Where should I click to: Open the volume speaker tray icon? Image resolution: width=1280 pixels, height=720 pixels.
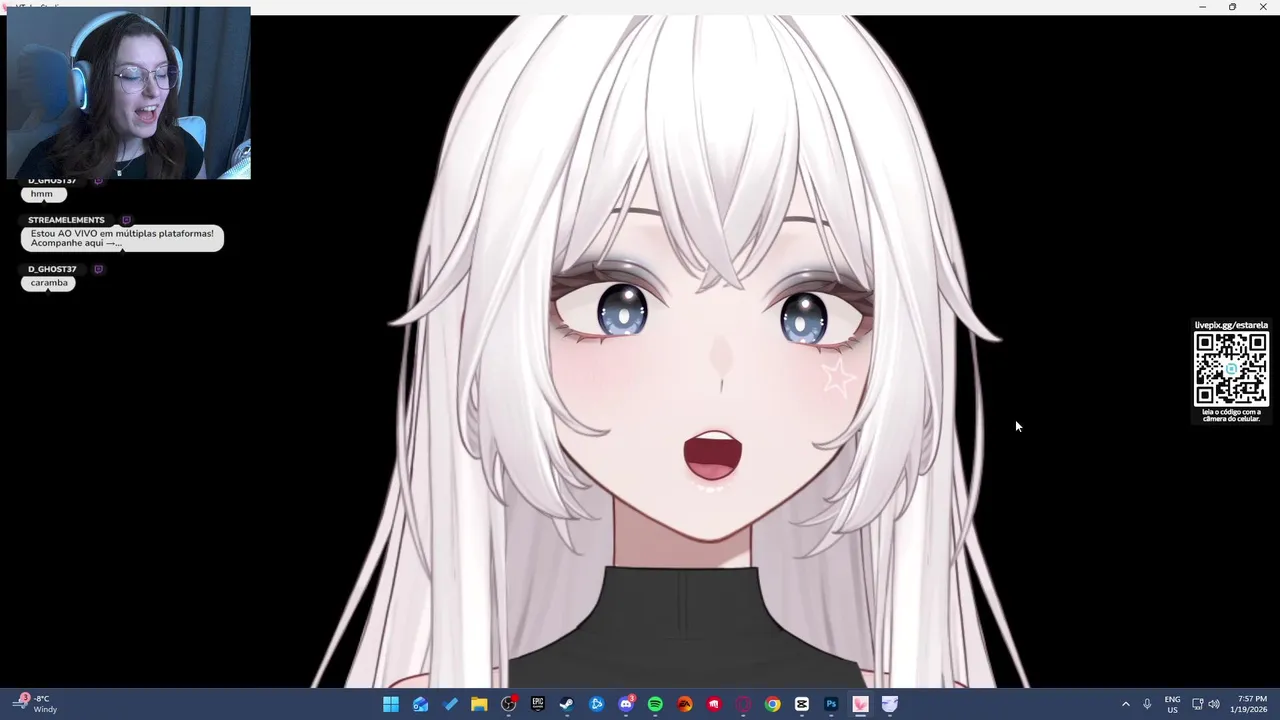coord(1214,704)
